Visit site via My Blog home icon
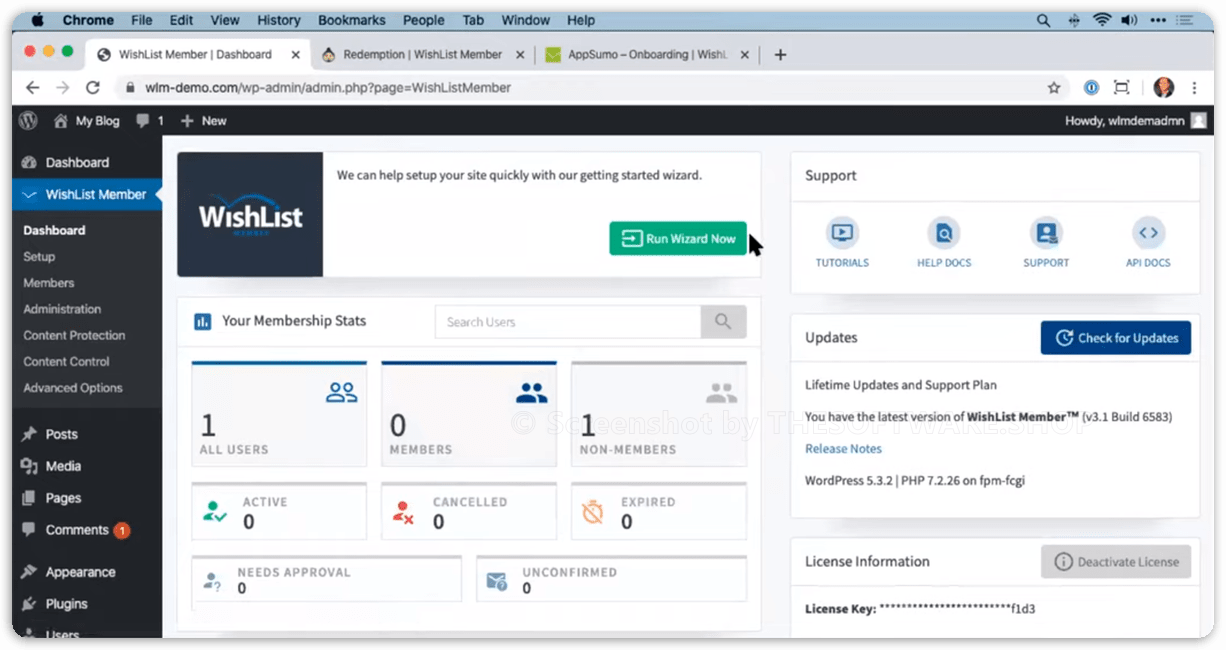Screen dimensions: 1226x650 (x=86, y=120)
